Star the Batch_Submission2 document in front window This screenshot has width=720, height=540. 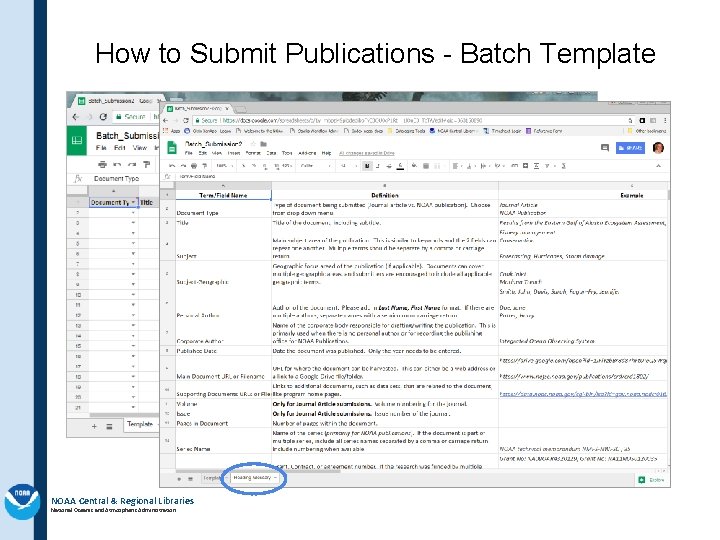(253, 144)
